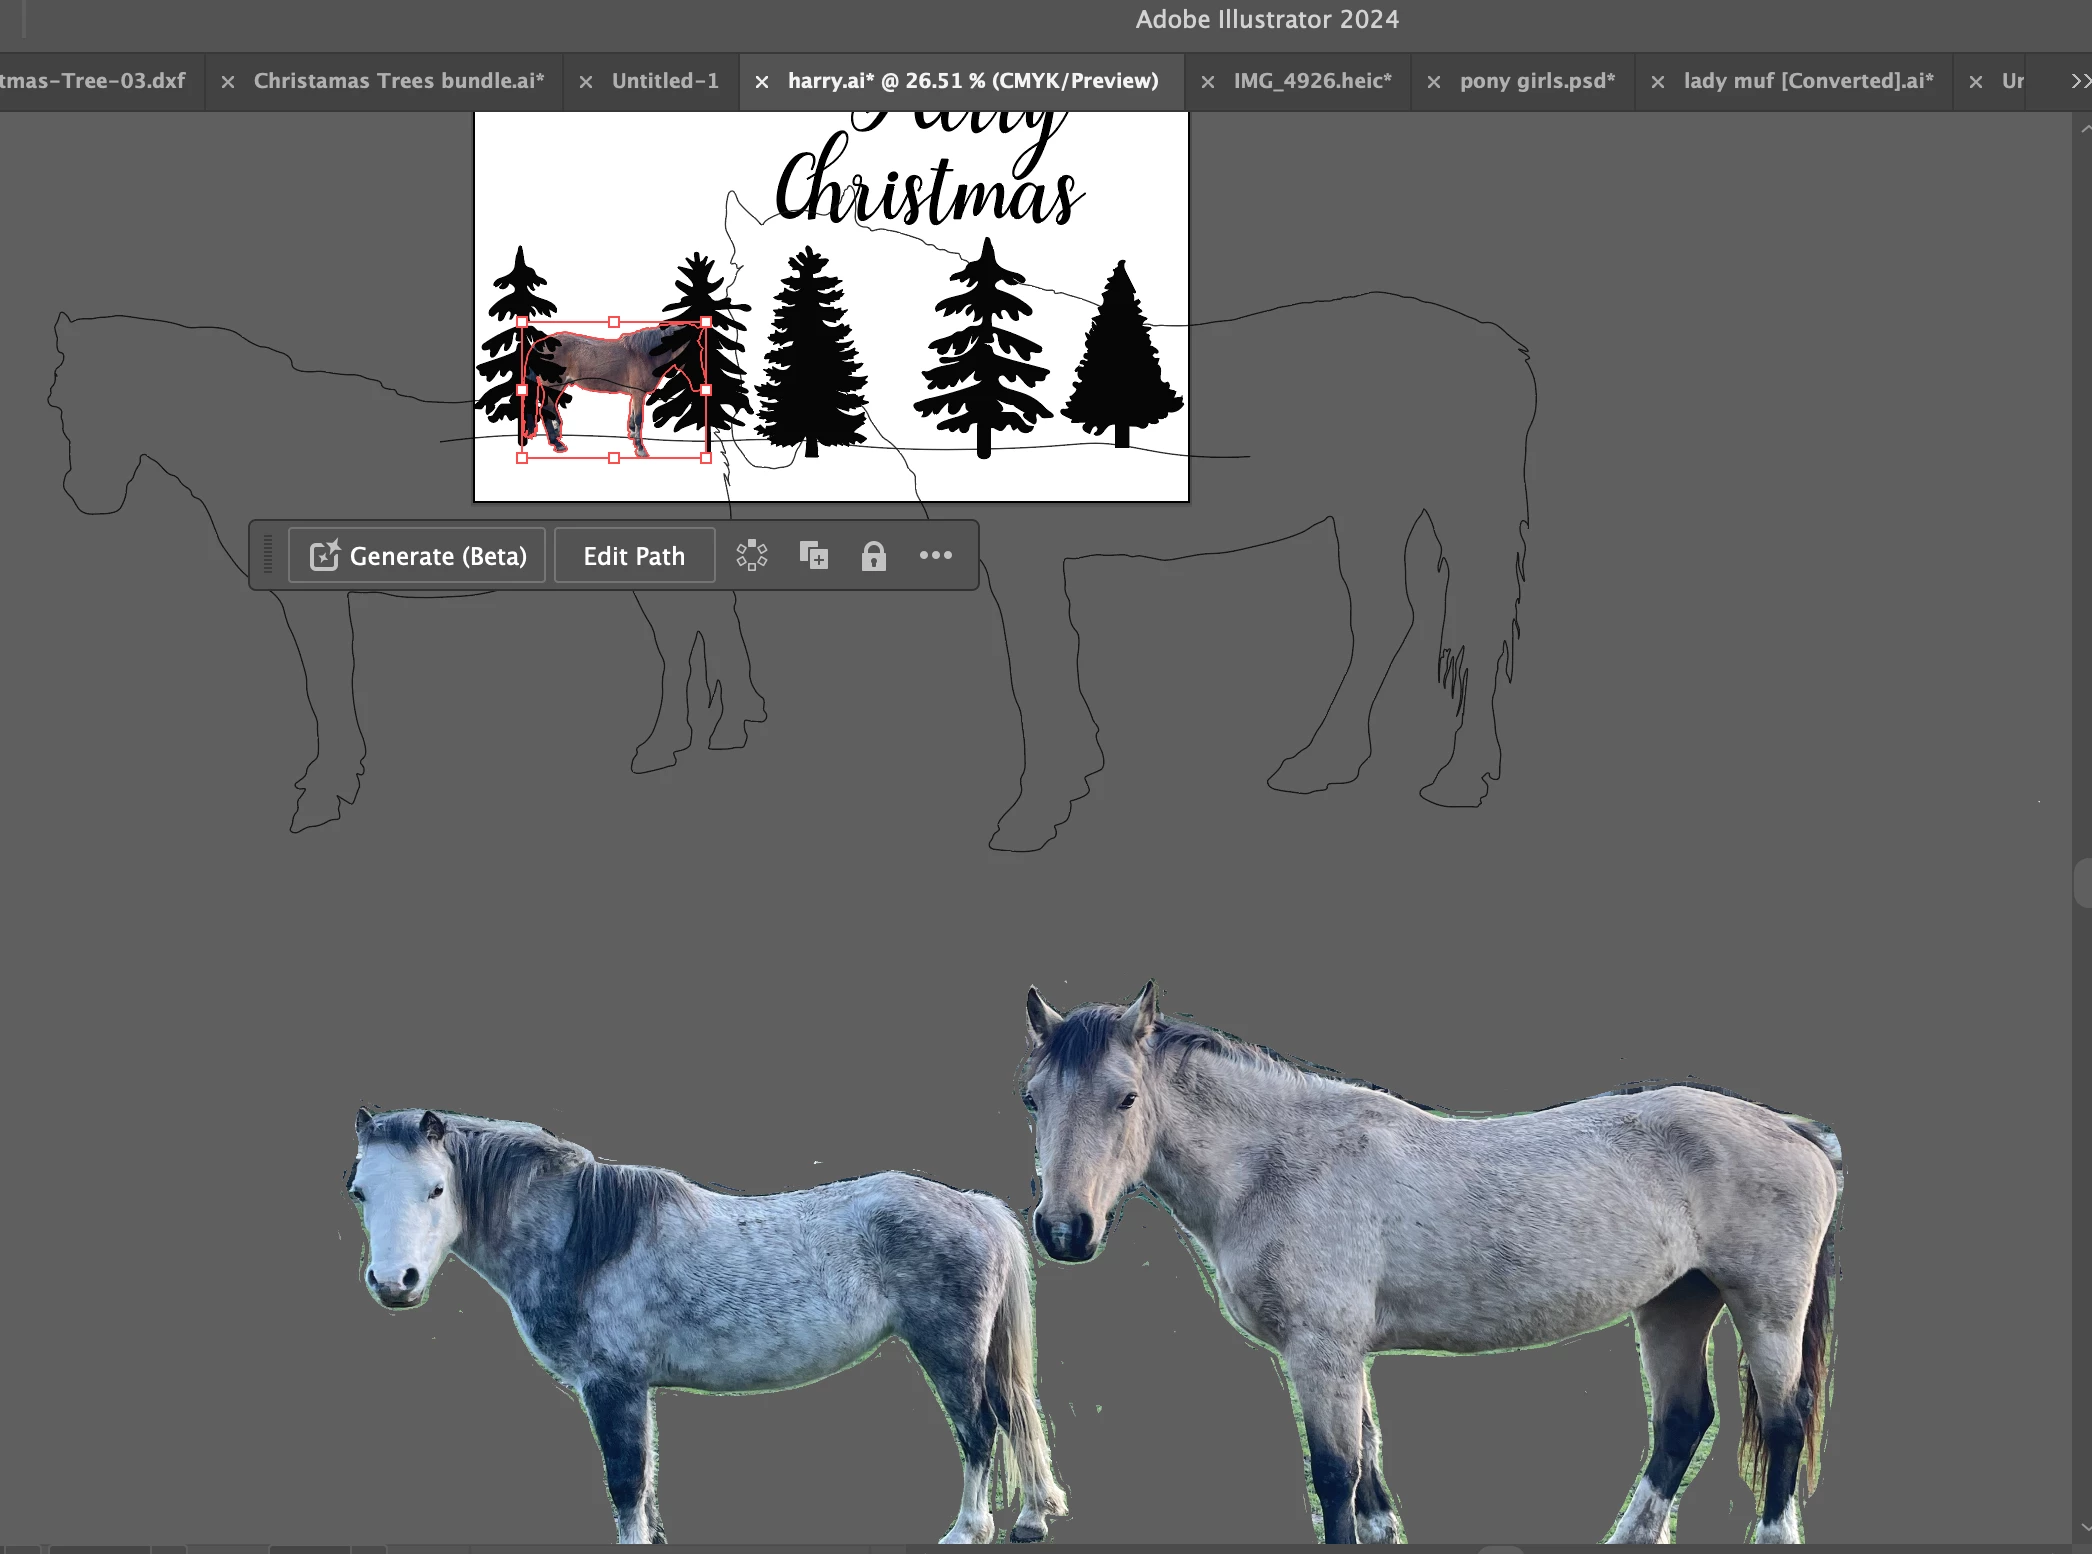Click the vertical scrollbar thumb

pyautogui.click(x=2083, y=883)
